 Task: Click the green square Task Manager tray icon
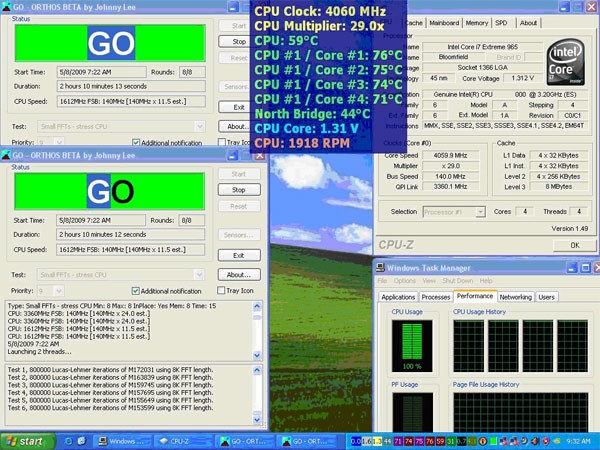click(x=493, y=442)
